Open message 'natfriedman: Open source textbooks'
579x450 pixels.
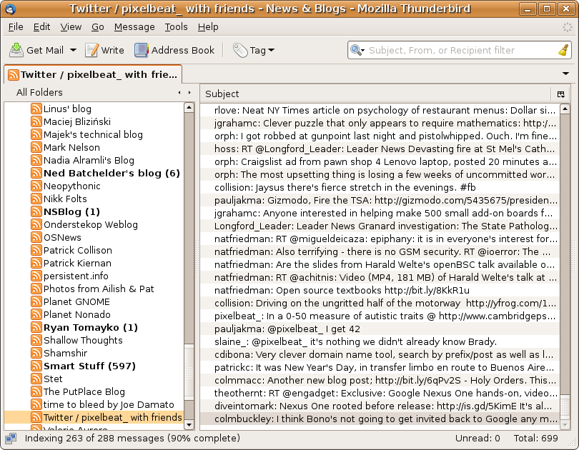pyautogui.click(x=380, y=290)
